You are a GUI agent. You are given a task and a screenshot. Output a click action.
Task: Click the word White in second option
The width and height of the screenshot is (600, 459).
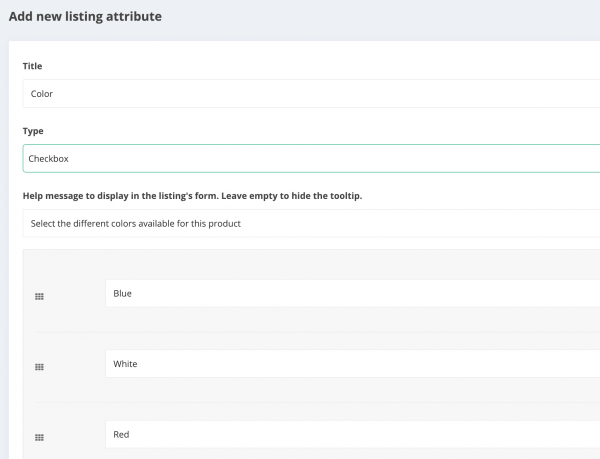click(125, 364)
